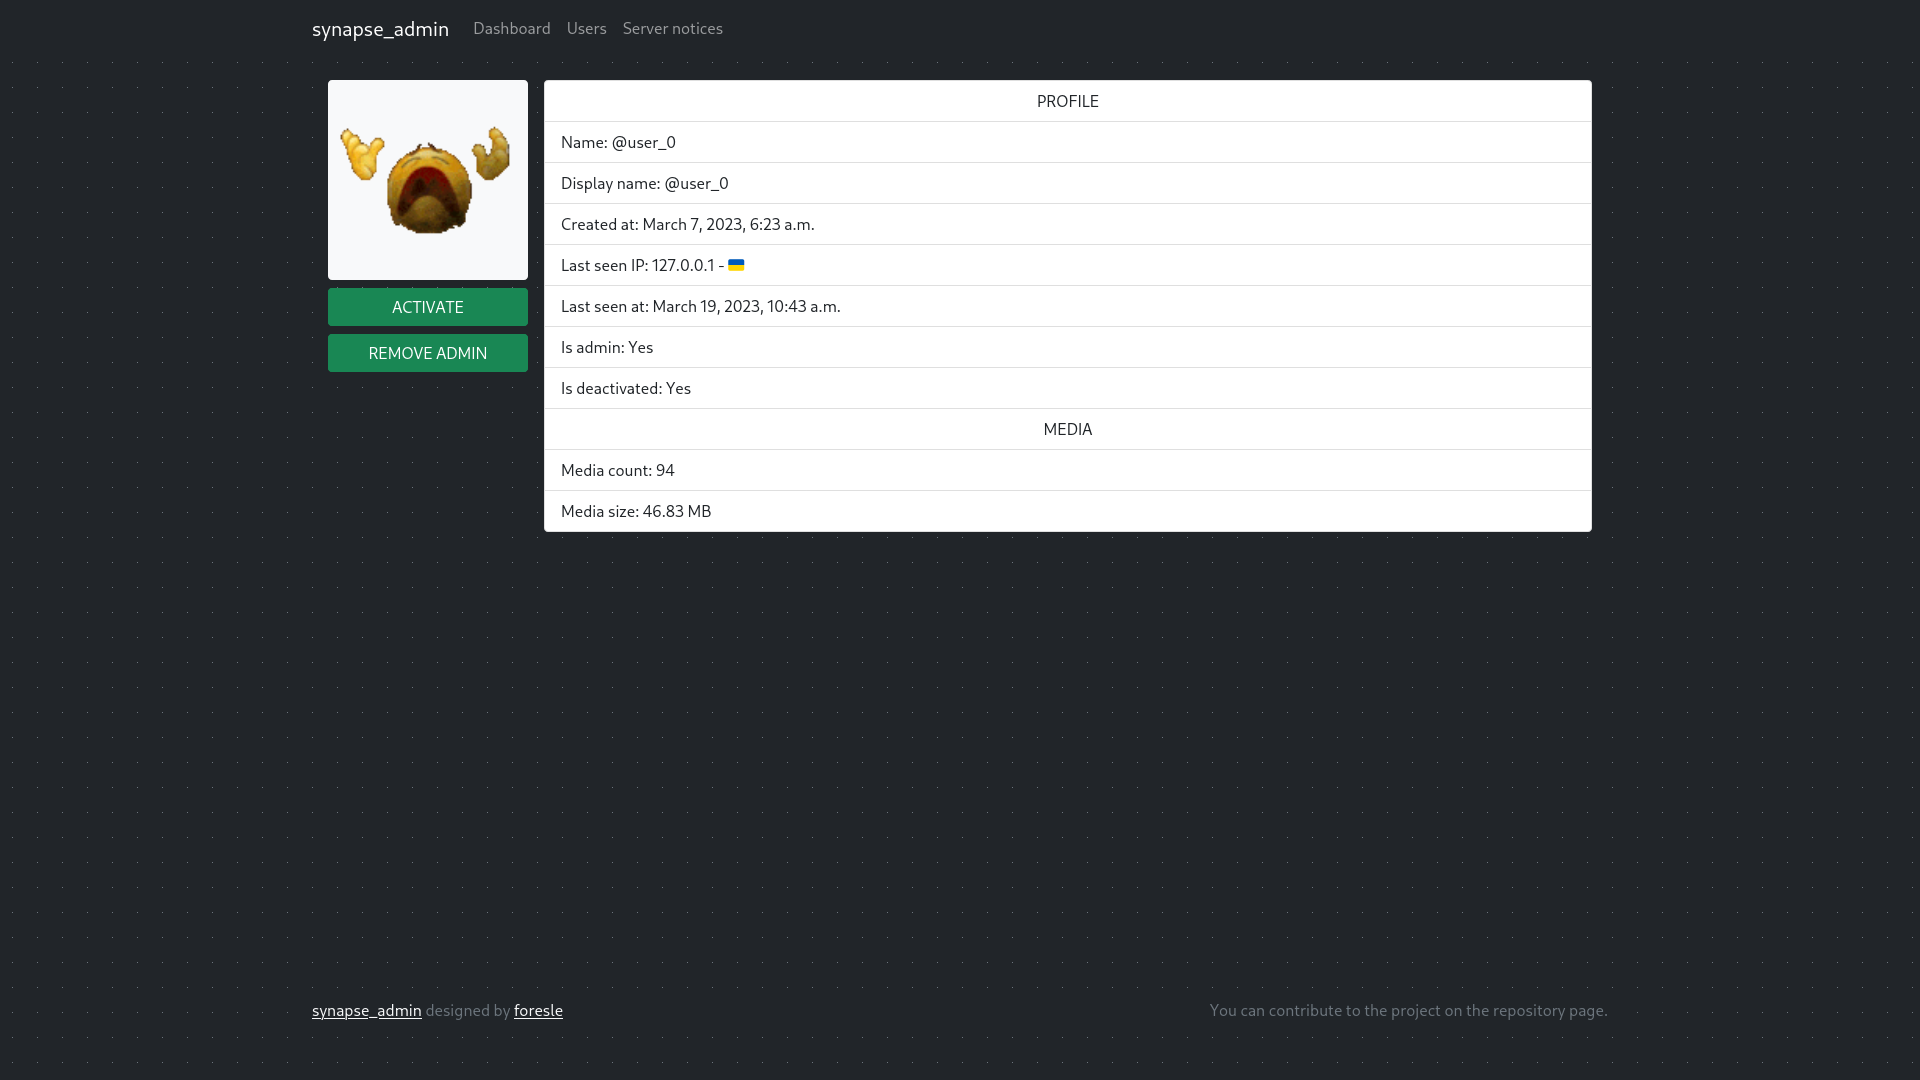Click the MEDIA section header
Image resolution: width=1920 pixels, height=1080 pixels.
pos(1067,429)
